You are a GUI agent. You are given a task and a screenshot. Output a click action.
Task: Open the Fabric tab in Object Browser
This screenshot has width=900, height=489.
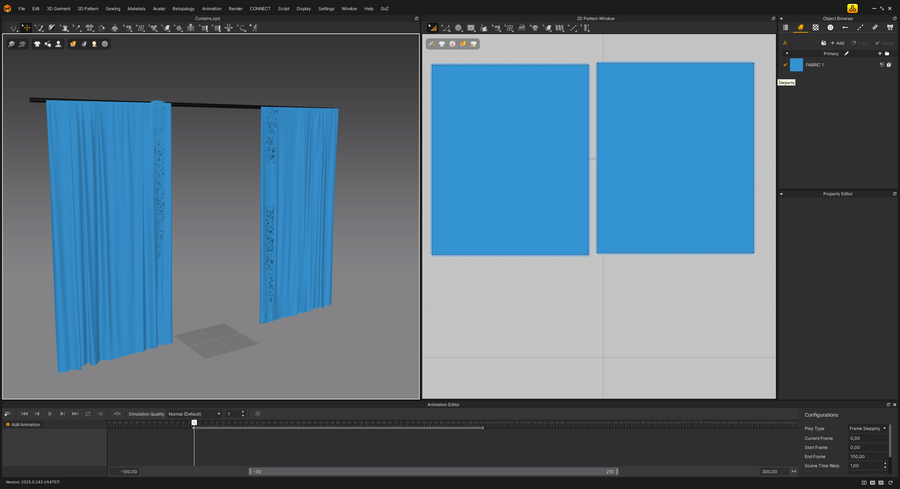point(801,28)
